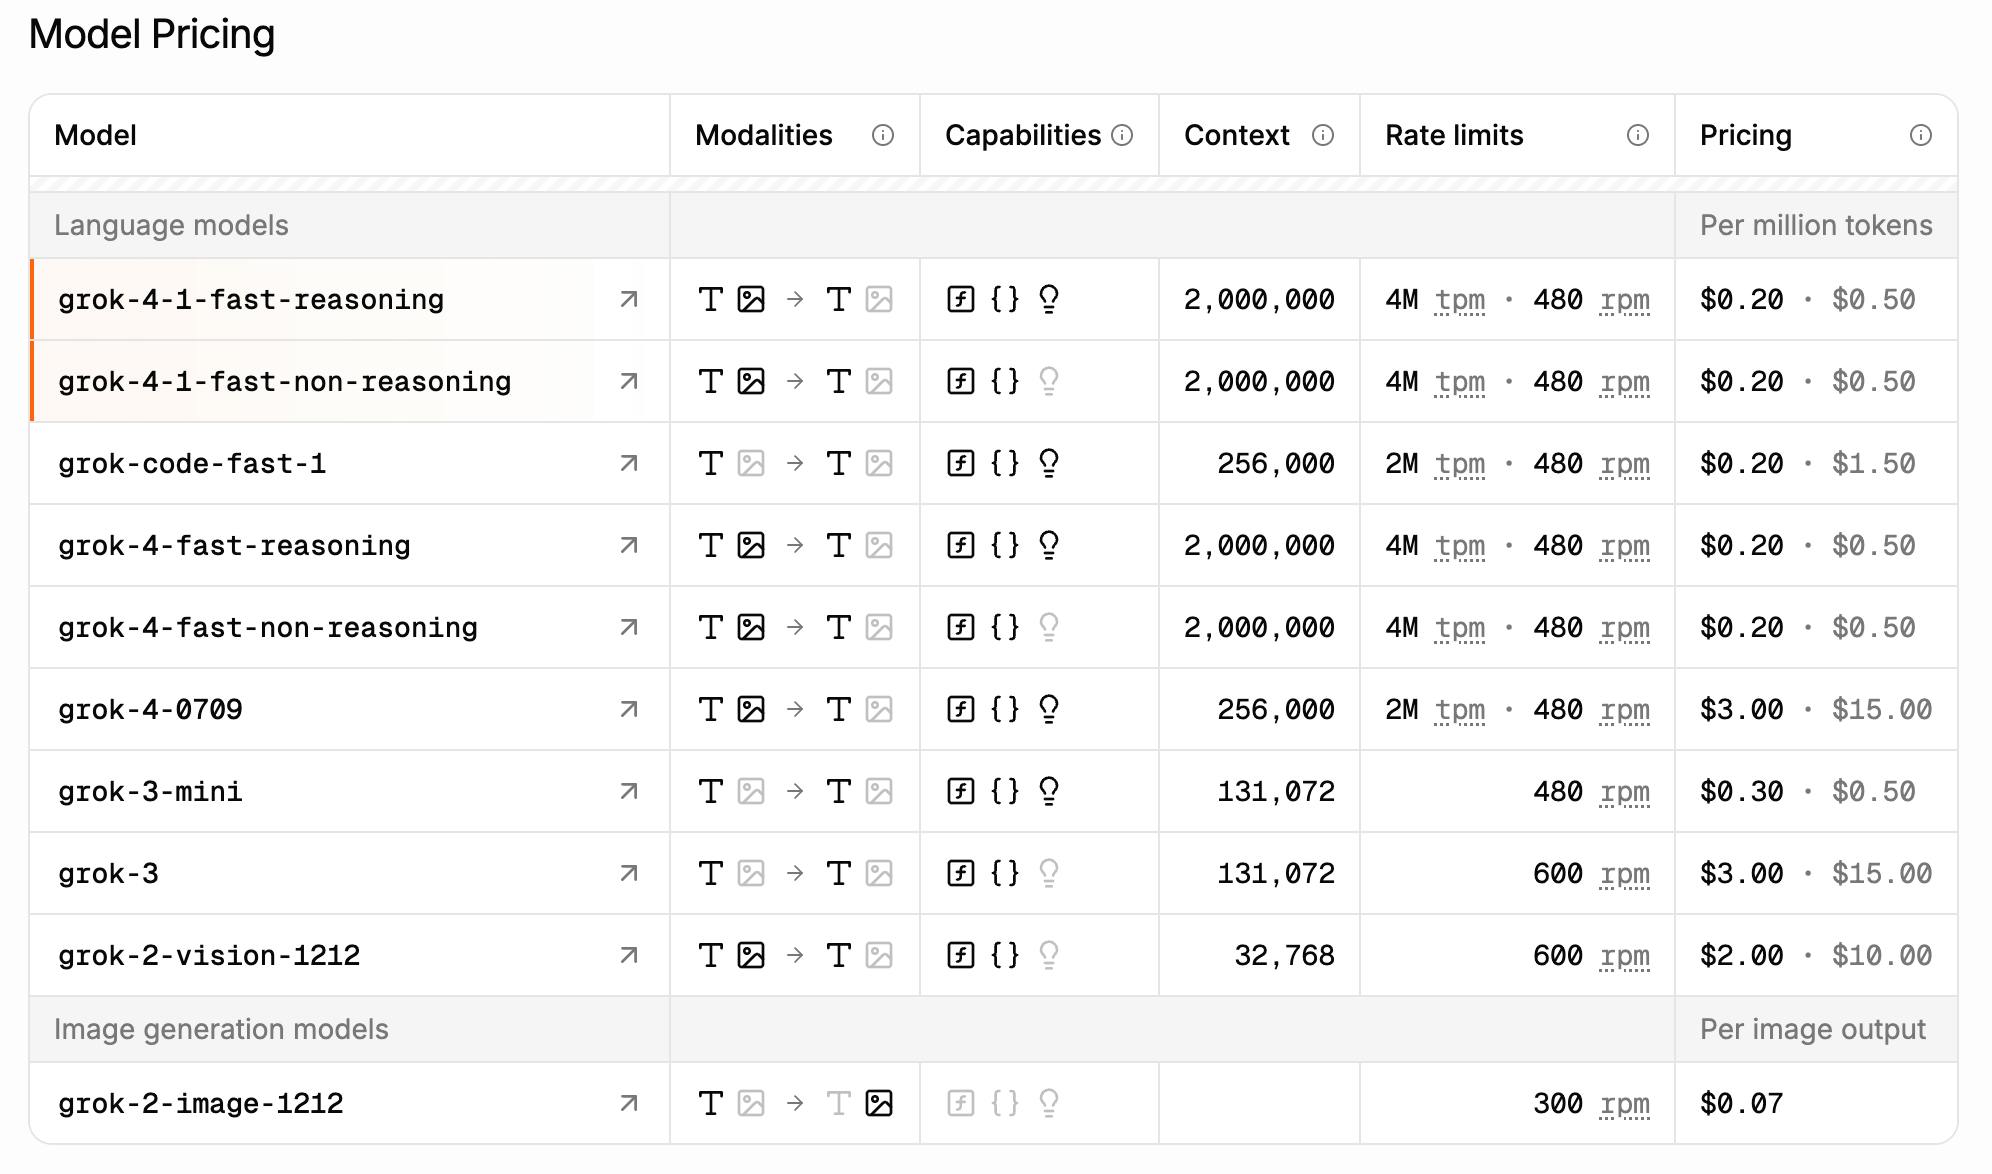Click the rpm label on the grok-3 row
Viewport: 1992px width, 1174px height.
(1626, 873)
